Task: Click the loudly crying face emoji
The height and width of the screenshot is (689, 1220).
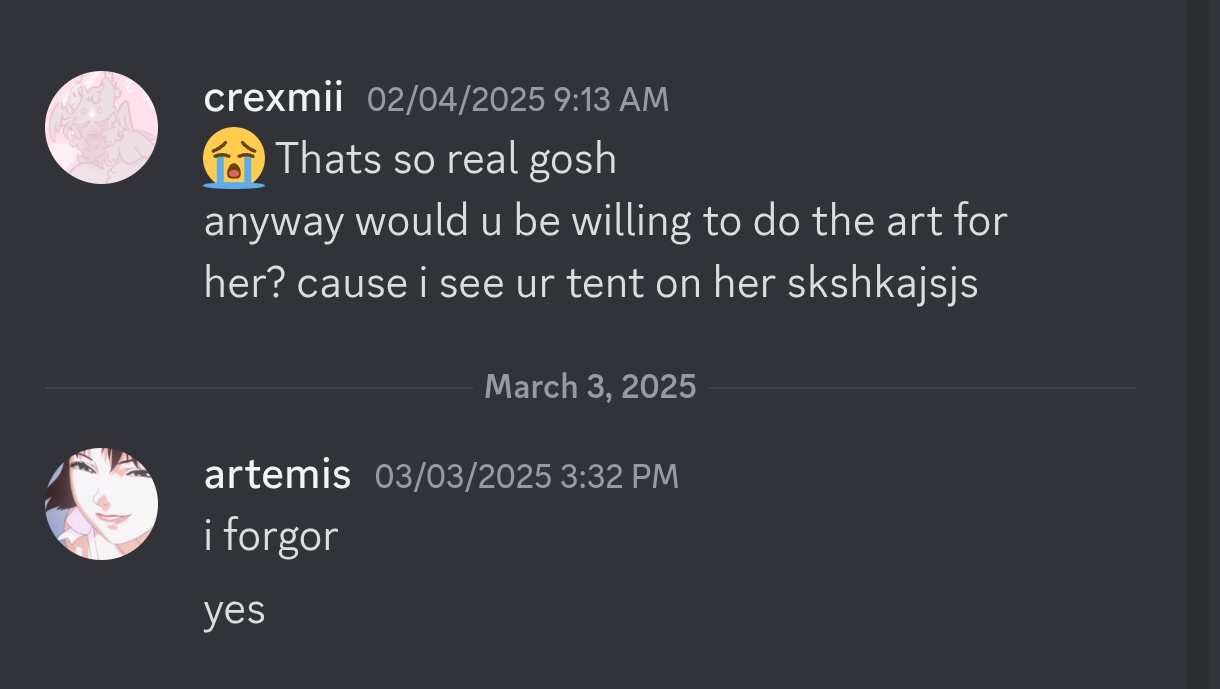Action: pyautogui.click(x=234, y=158)
